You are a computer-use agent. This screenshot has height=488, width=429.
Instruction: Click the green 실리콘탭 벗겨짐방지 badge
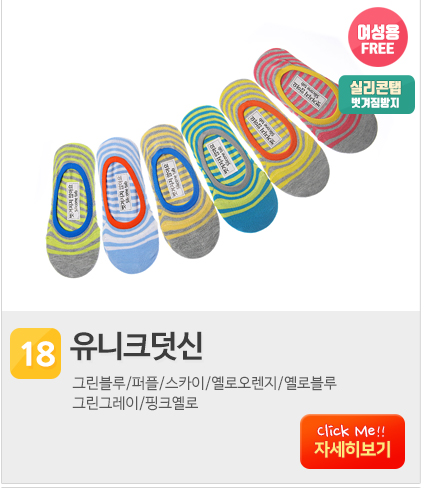point(377,94)
